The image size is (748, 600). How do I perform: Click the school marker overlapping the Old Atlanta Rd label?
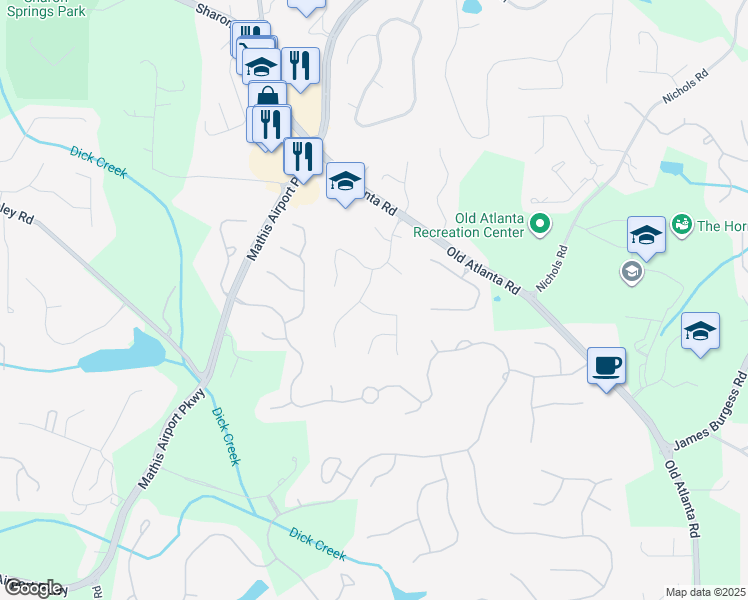point(345,181)
